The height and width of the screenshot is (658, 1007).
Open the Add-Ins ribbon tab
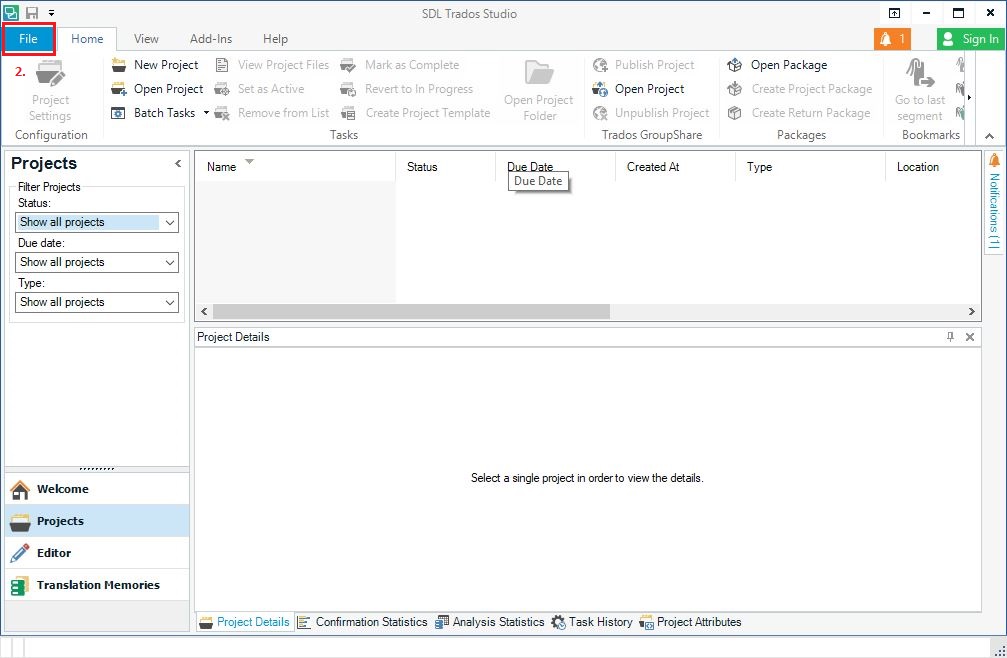[x=211, y=39]
